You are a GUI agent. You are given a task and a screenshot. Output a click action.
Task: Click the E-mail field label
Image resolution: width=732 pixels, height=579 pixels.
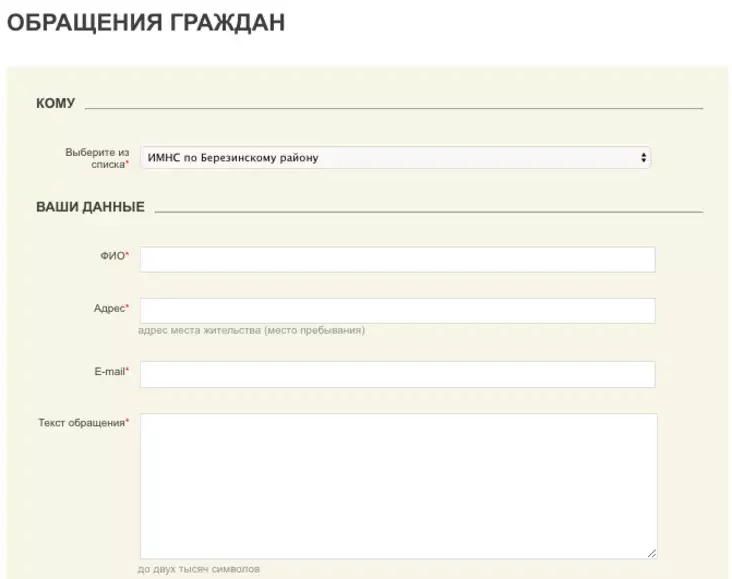[108, 371]
